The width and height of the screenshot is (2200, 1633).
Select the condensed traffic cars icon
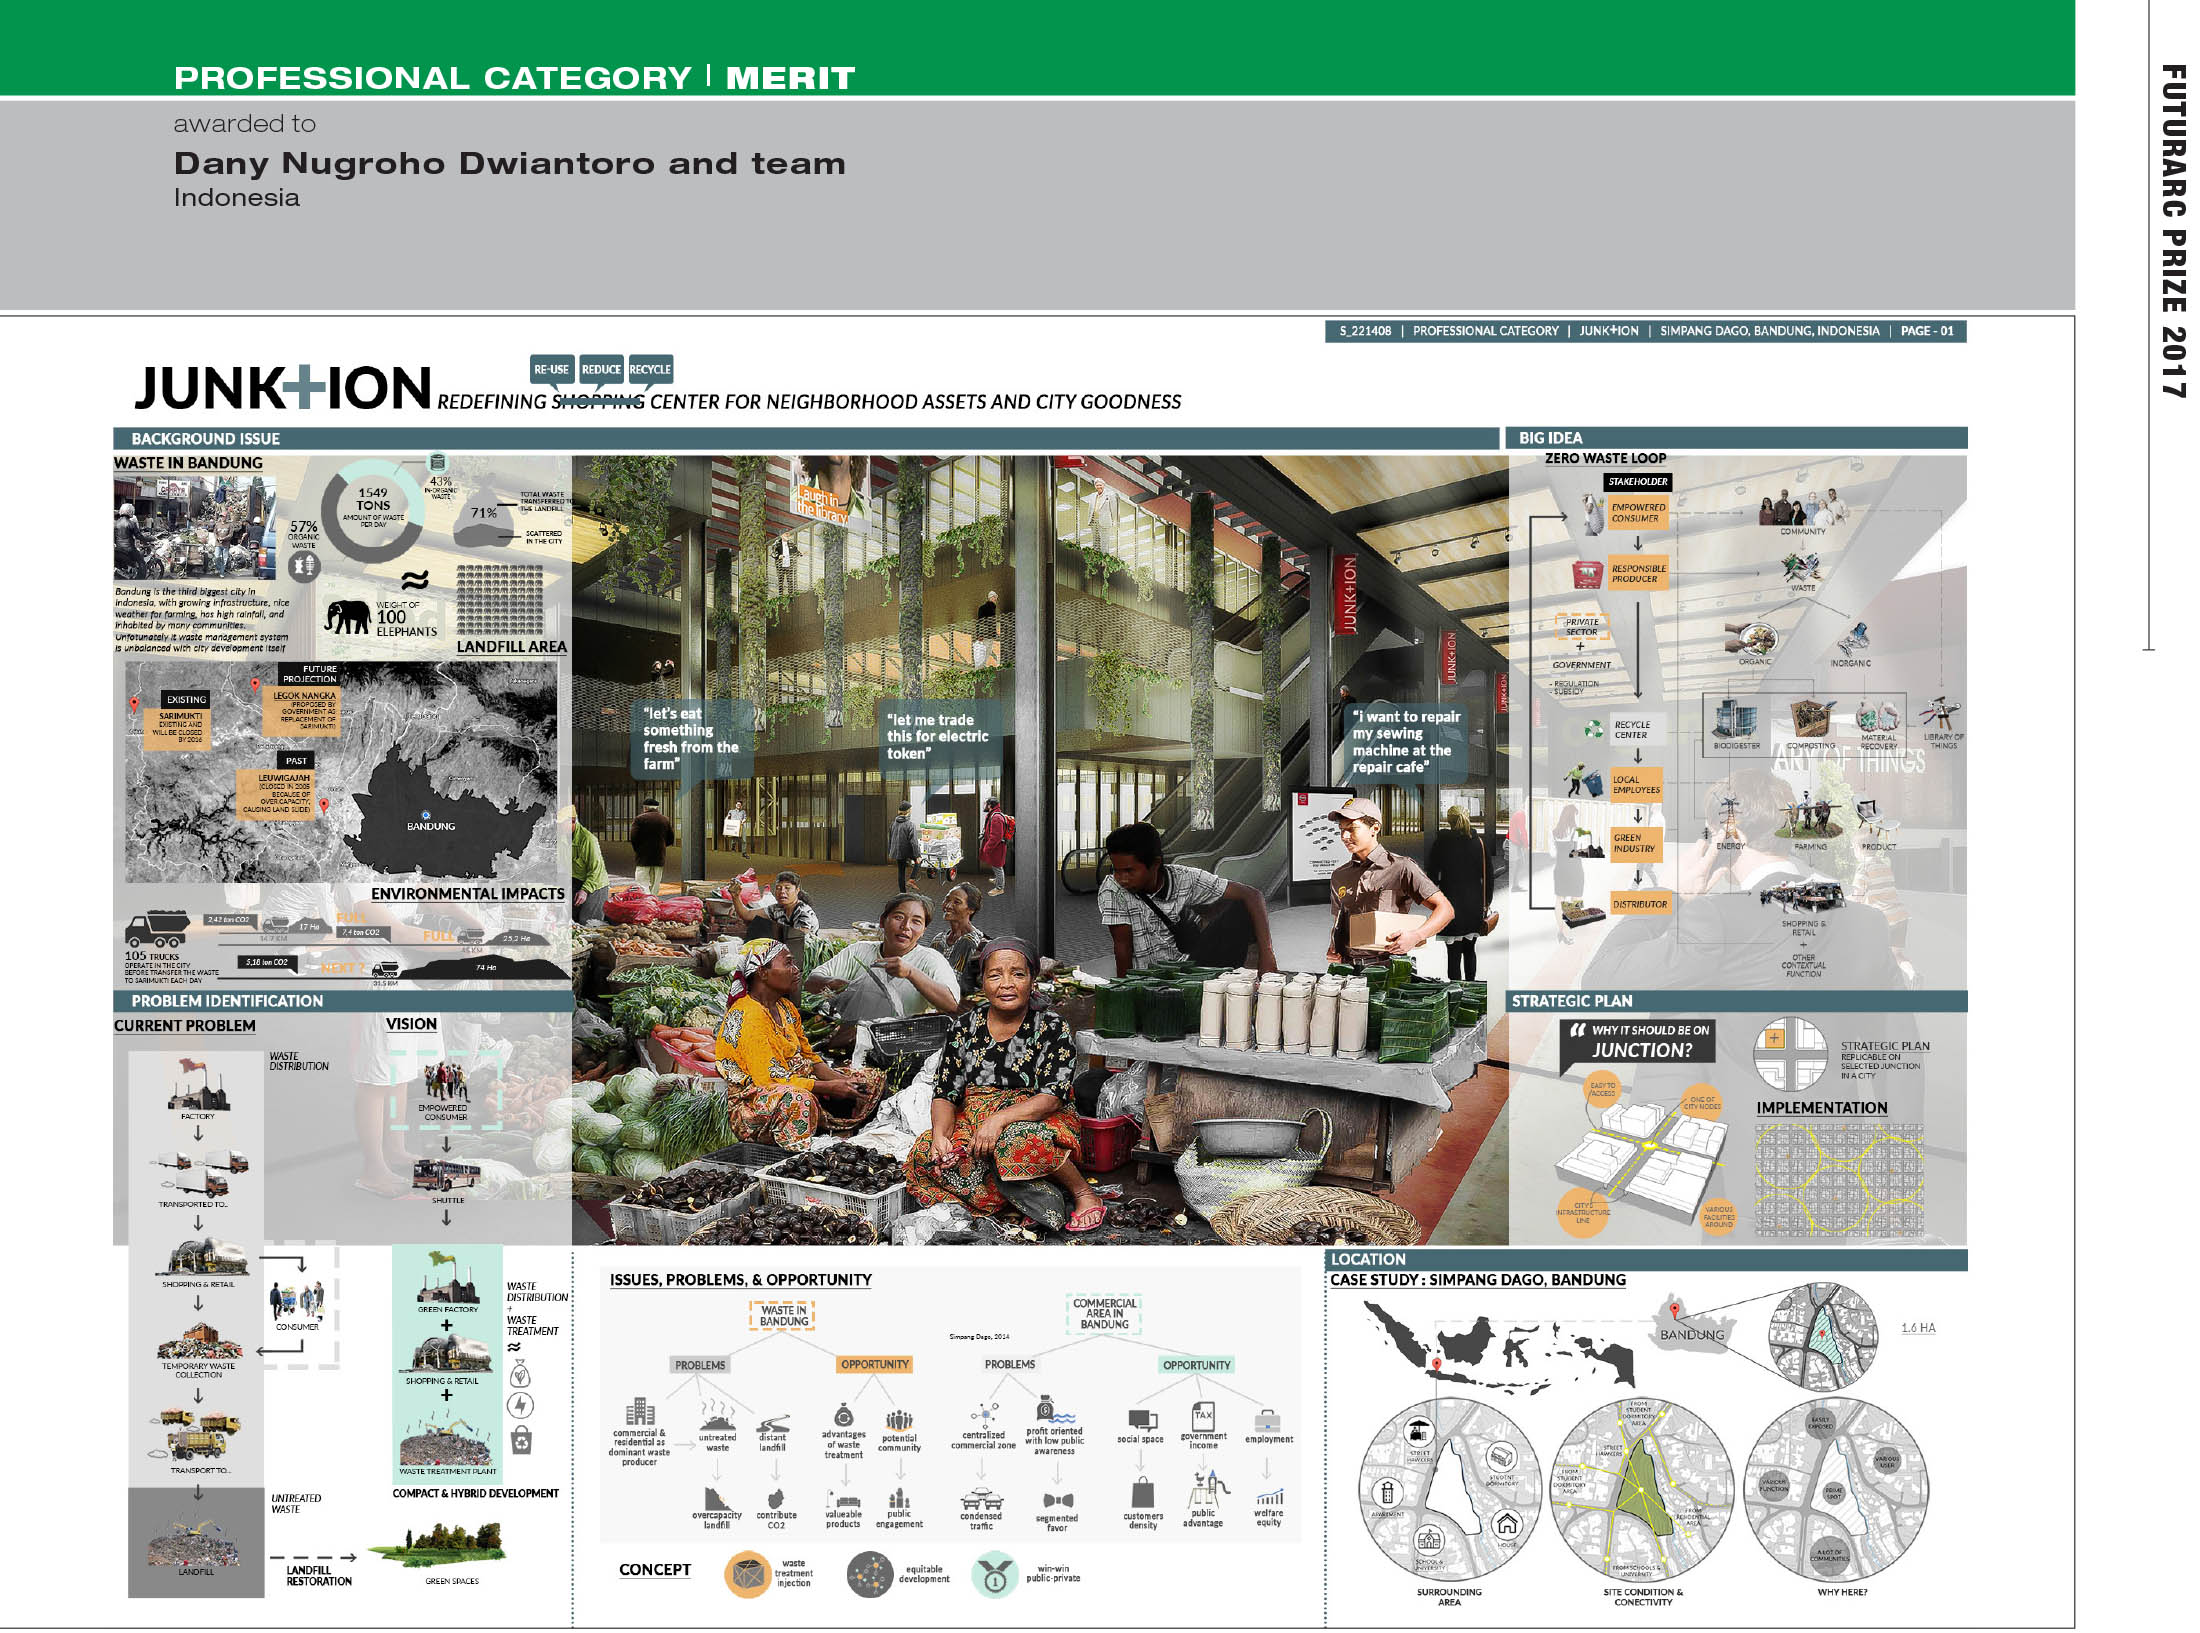[x=981, y=1499]
